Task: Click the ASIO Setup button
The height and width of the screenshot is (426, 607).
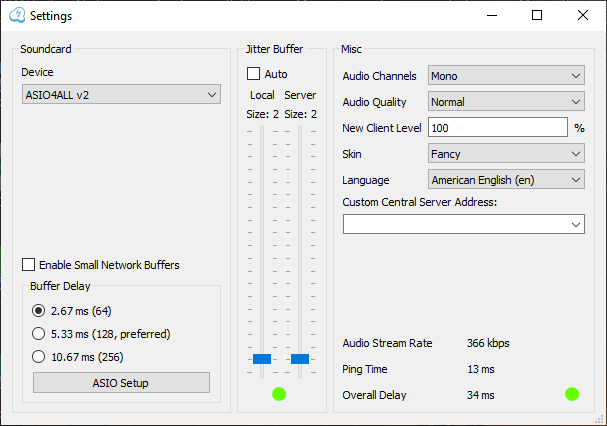Action: (121, 383)
